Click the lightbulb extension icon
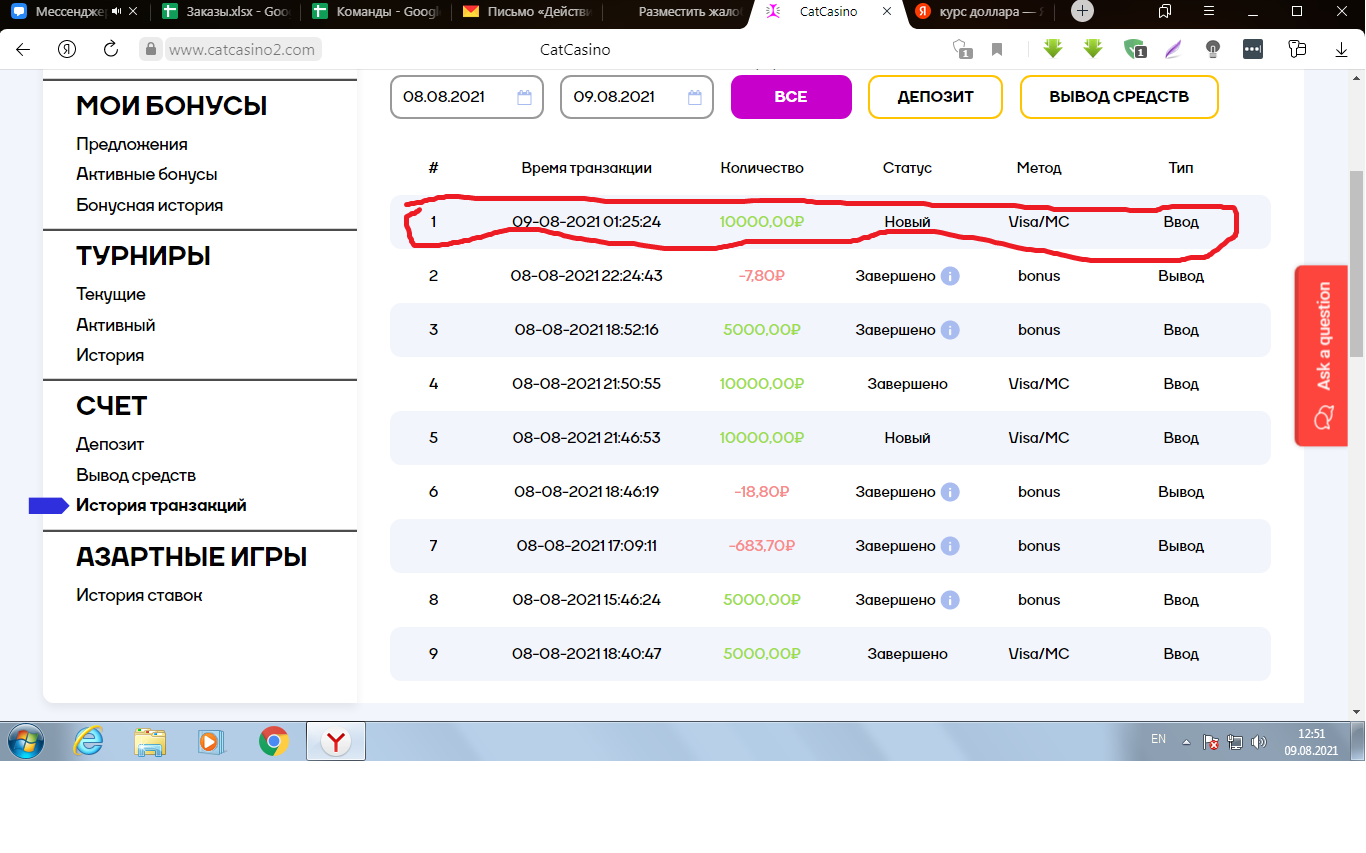Image resolution: width=1366 pixels, height=853 pixels. pos(1213,48)
